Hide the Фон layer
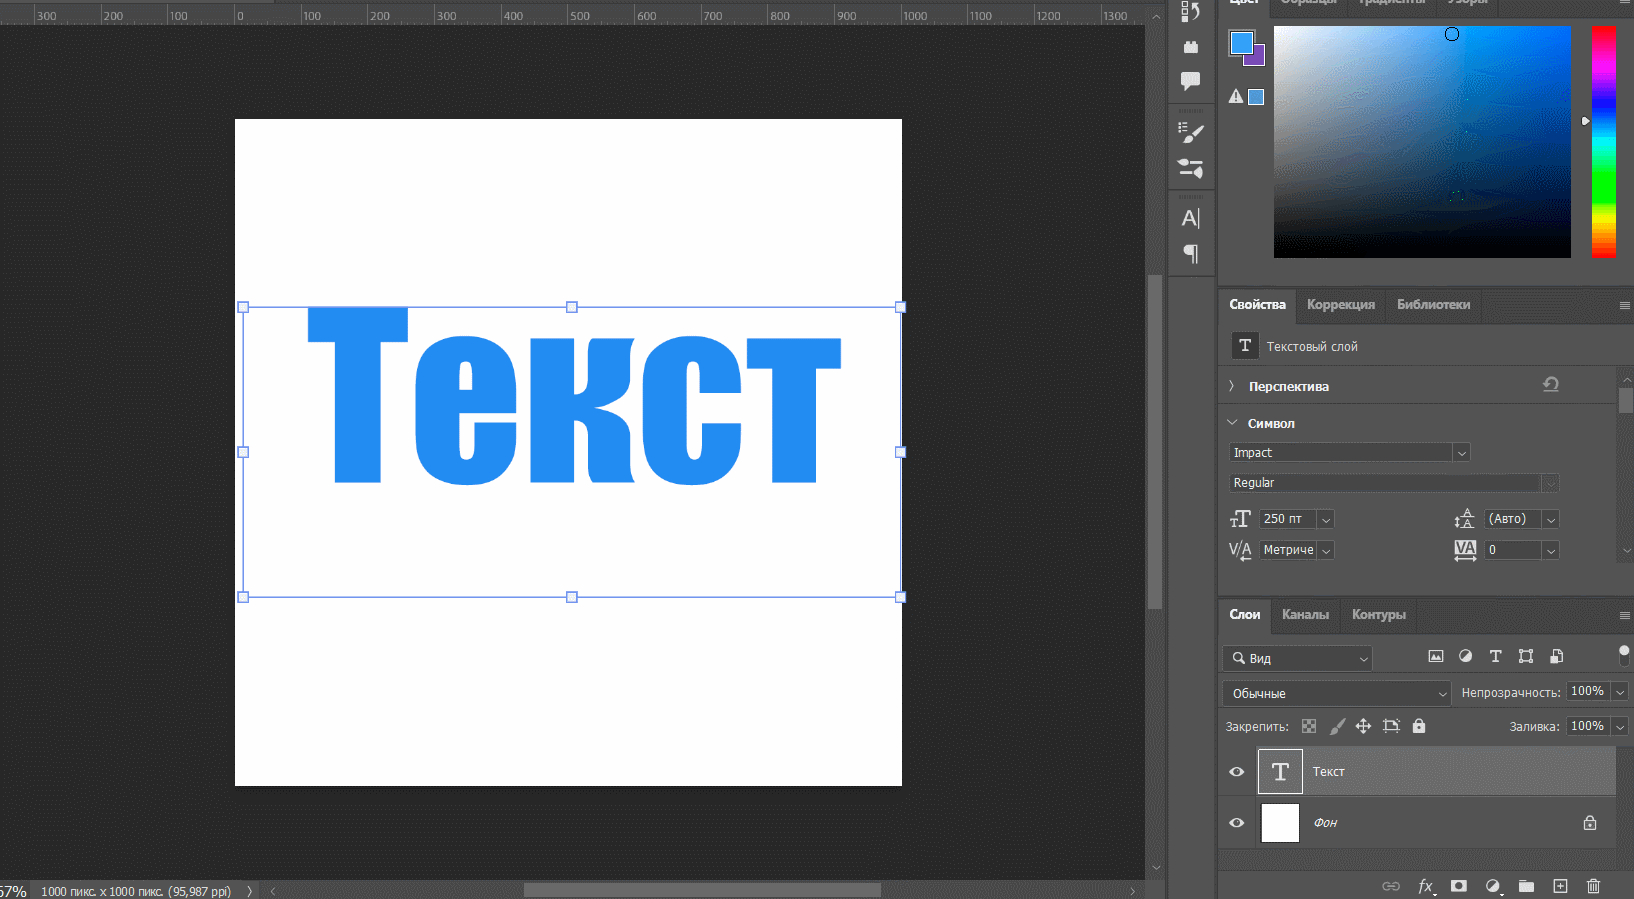 pyautogui.click(x=1237, y=823)
